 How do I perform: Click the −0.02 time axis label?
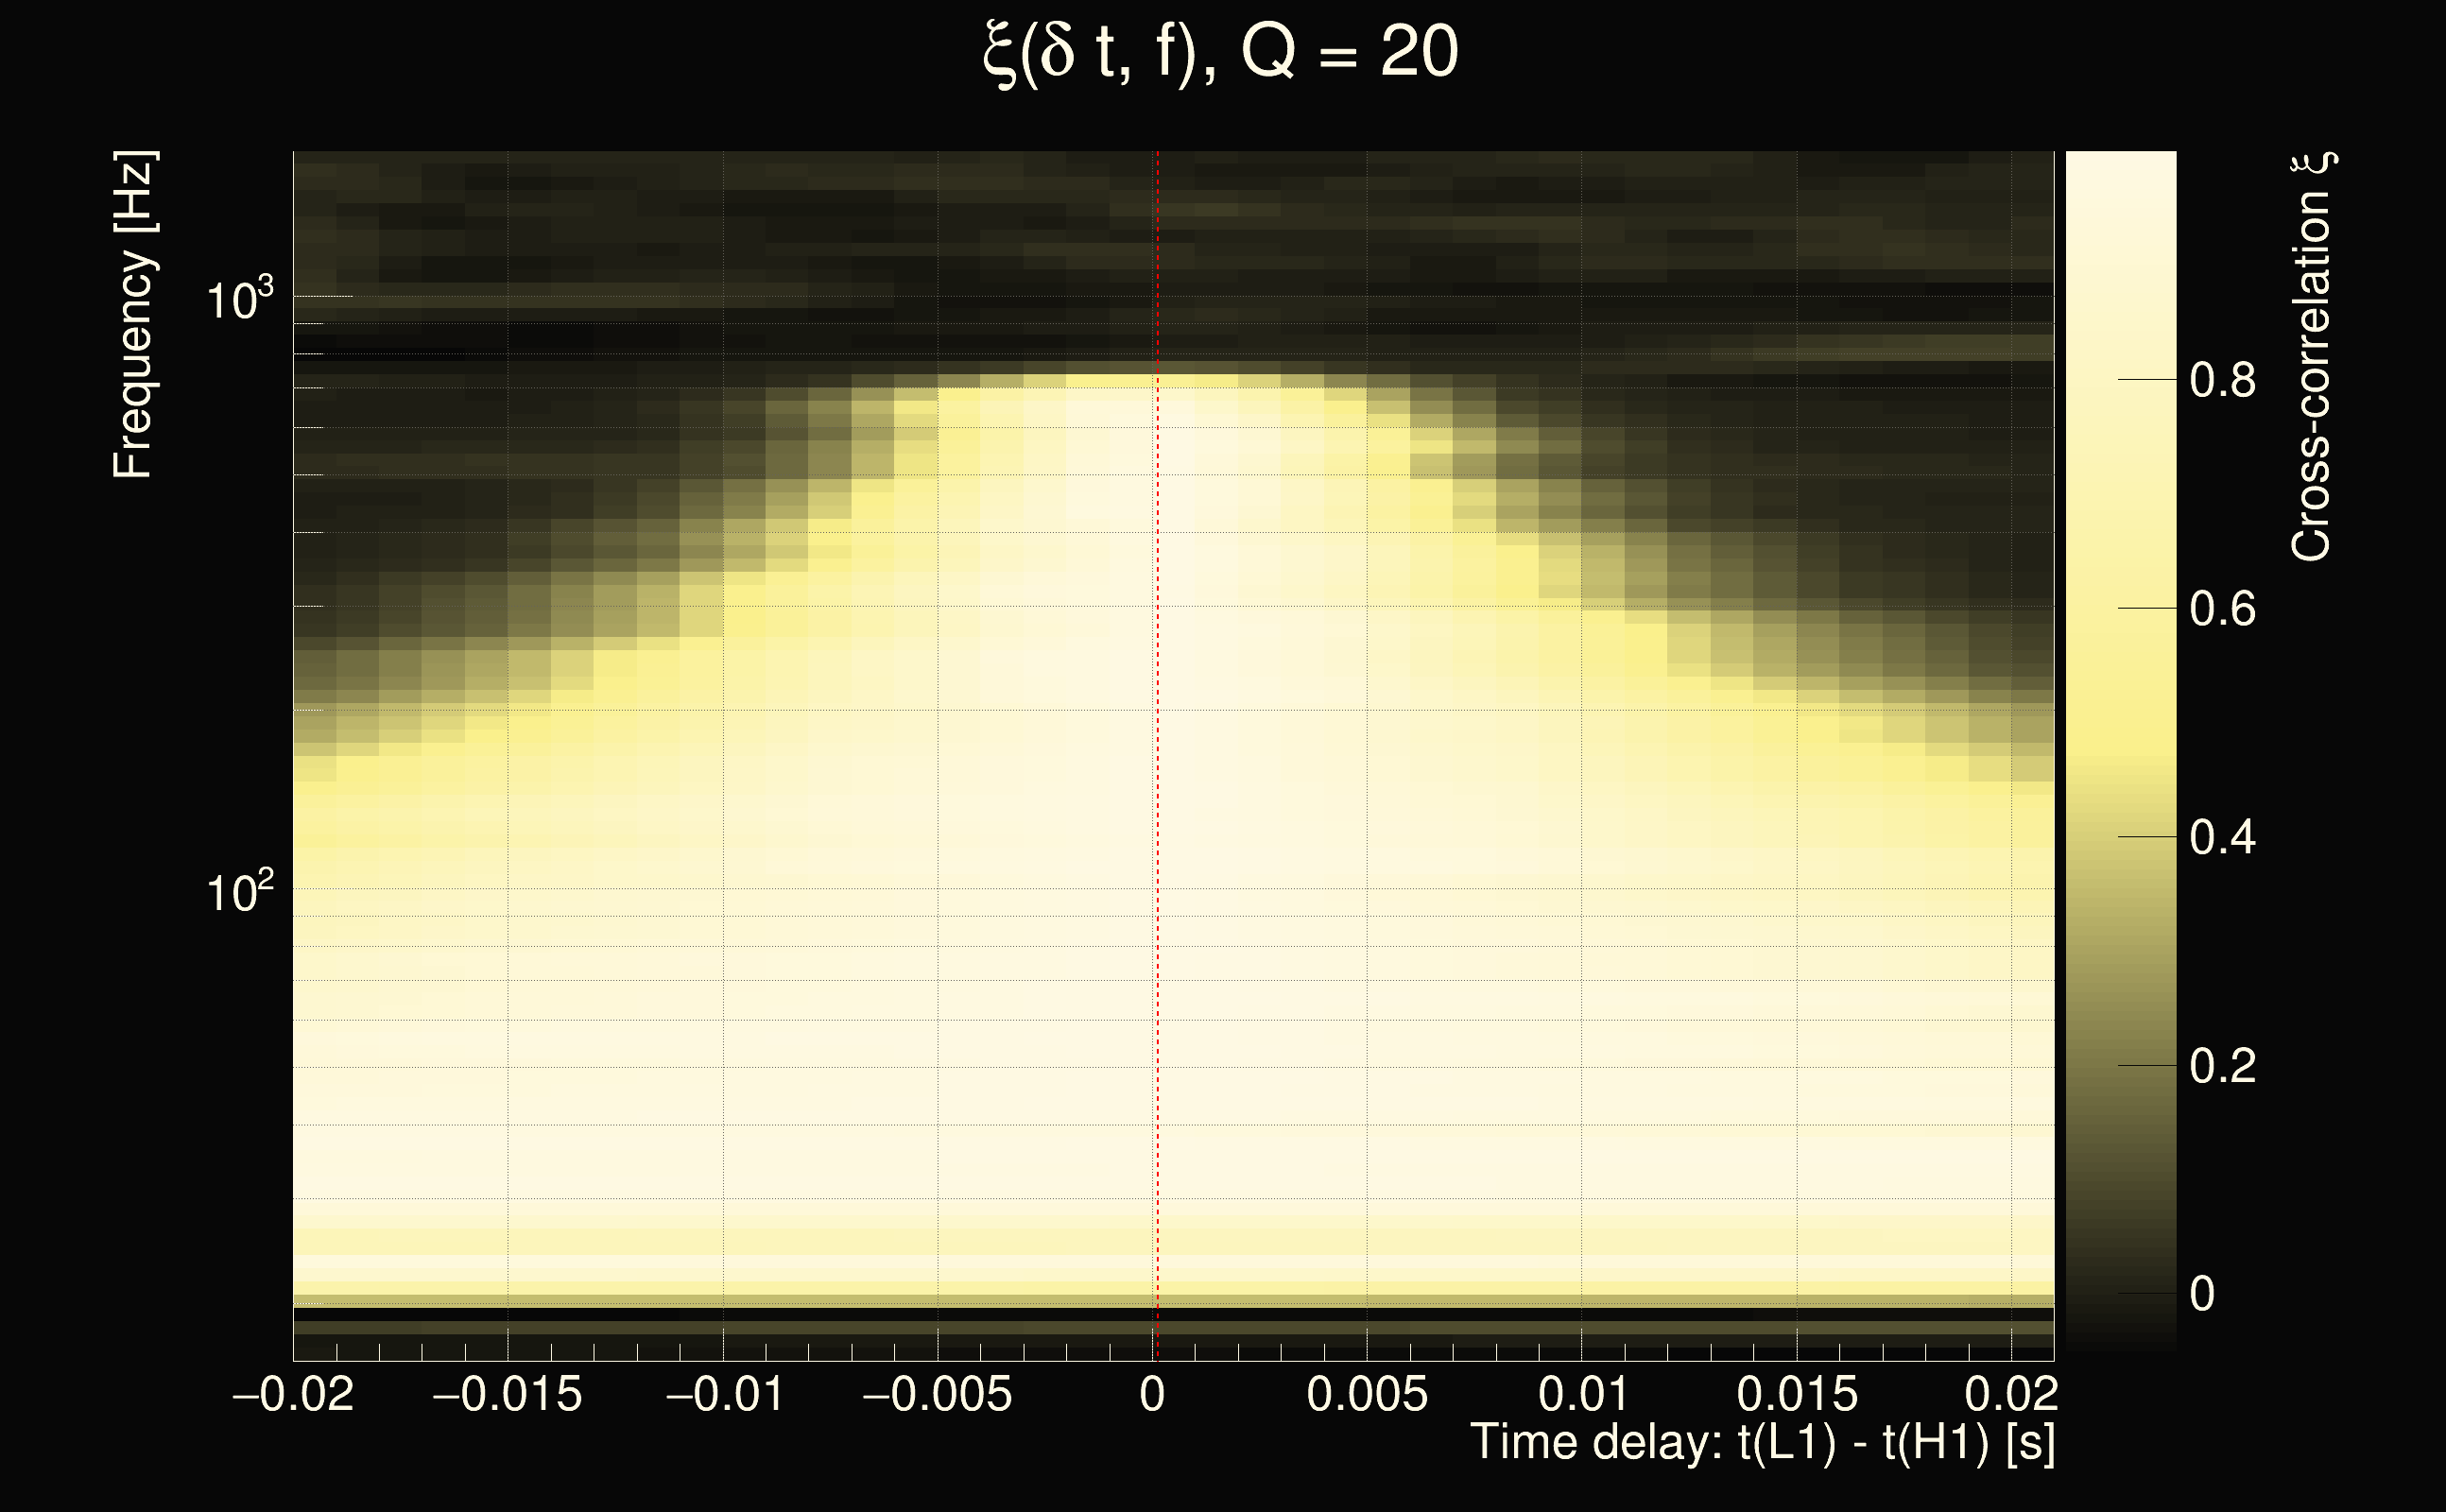(293, 1394)
